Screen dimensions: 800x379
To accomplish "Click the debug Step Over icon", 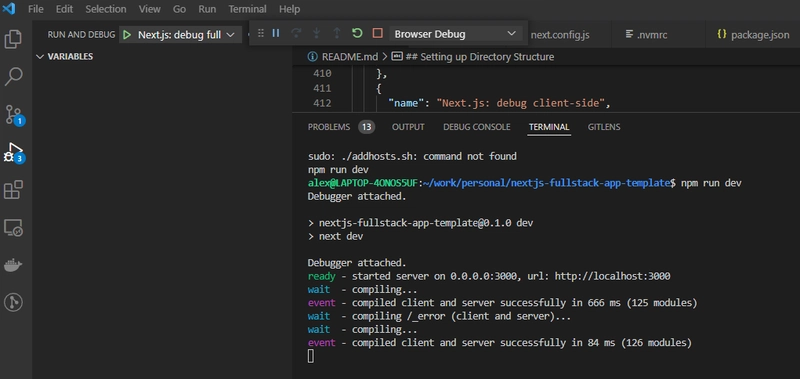I will pyautogui.click(x=296, y=33).
